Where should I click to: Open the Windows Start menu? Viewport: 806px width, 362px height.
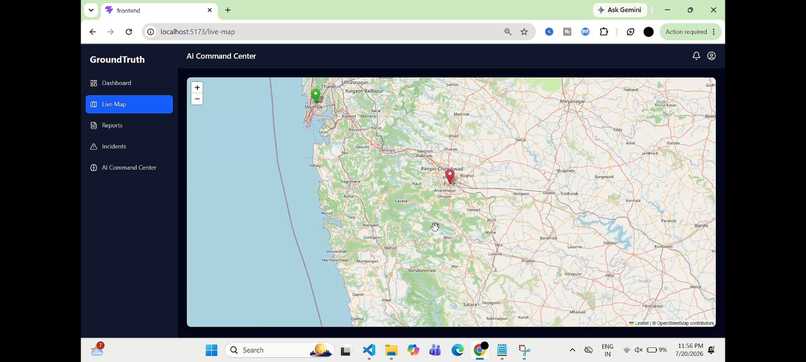pyautogui.click(x=211, y=350)
